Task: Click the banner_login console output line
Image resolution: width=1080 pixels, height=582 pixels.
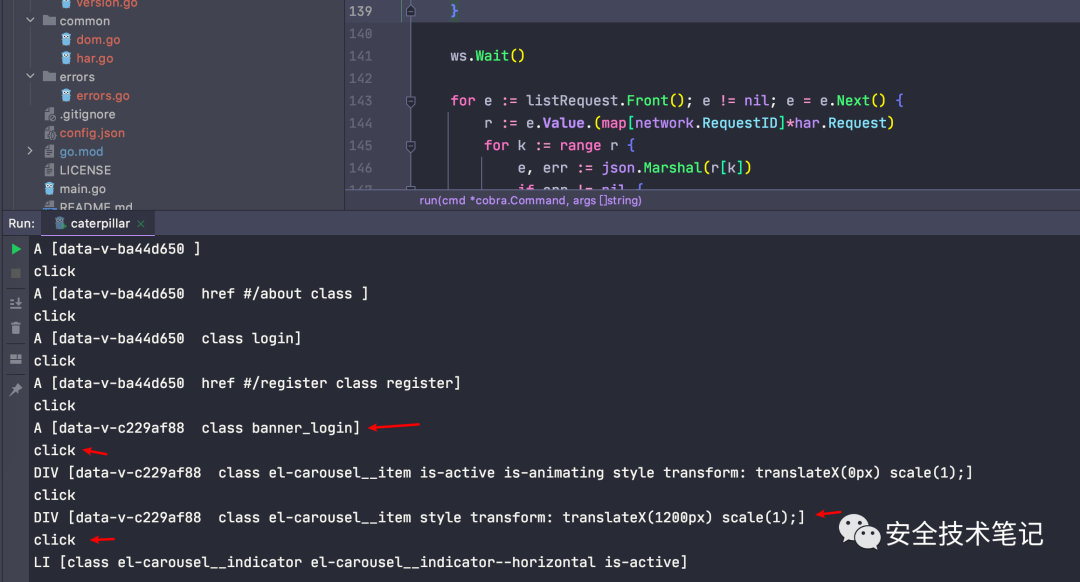Action: [x=197, y=428]
